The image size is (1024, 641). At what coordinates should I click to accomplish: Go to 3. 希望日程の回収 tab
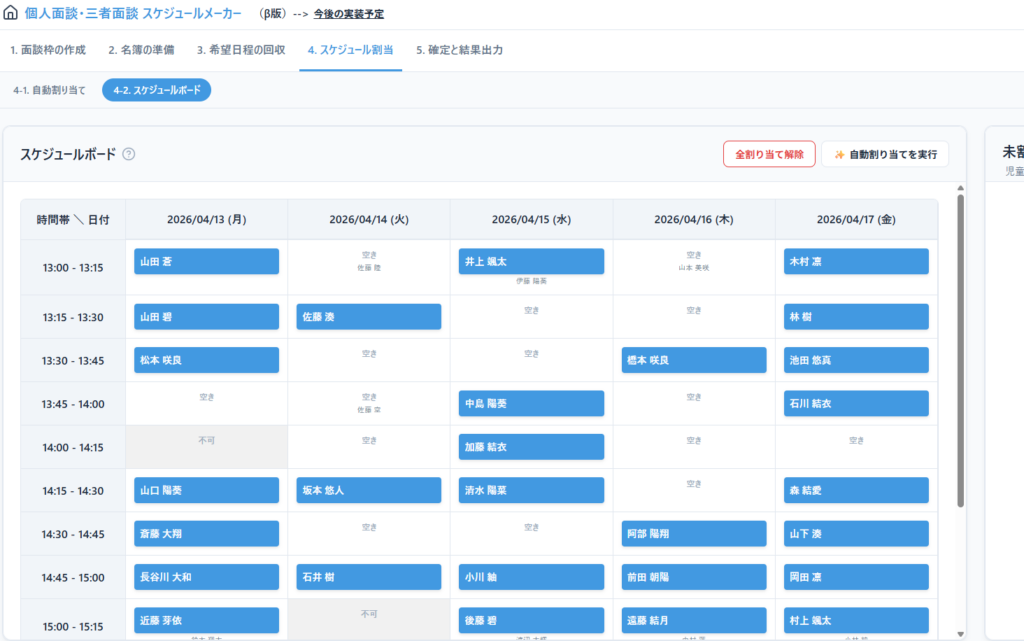point(241,50)
